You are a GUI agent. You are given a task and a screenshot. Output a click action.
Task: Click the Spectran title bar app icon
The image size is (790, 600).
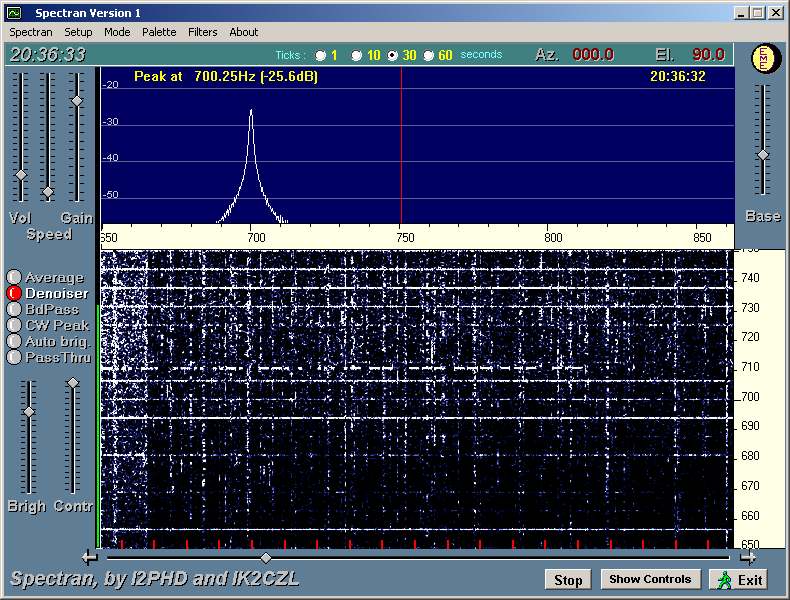[x=14, y=13]
